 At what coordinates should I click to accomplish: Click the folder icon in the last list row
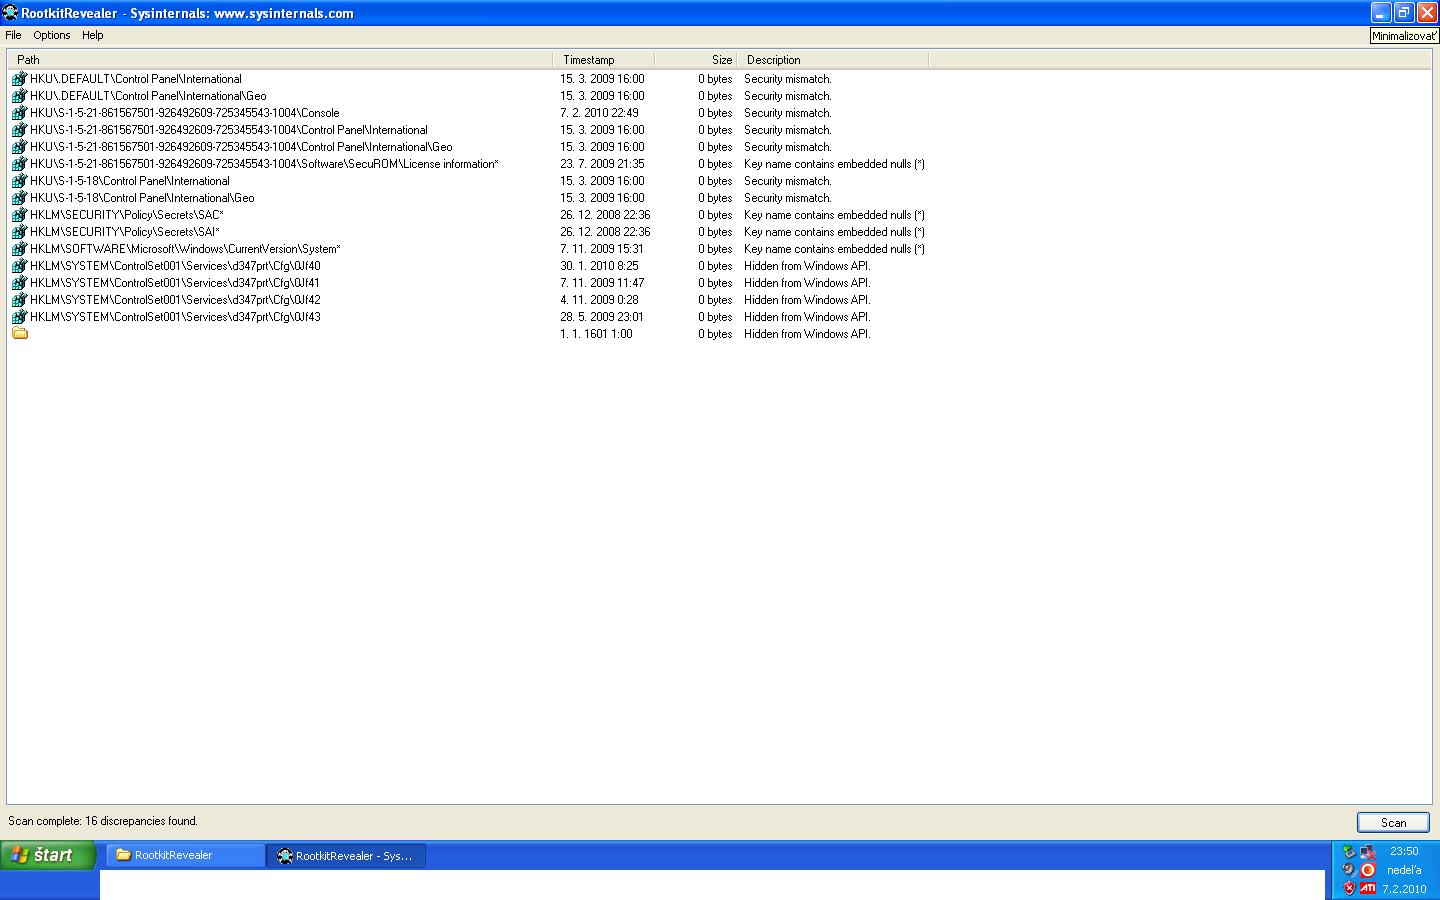pyautogui.click(x=19, y=334)
